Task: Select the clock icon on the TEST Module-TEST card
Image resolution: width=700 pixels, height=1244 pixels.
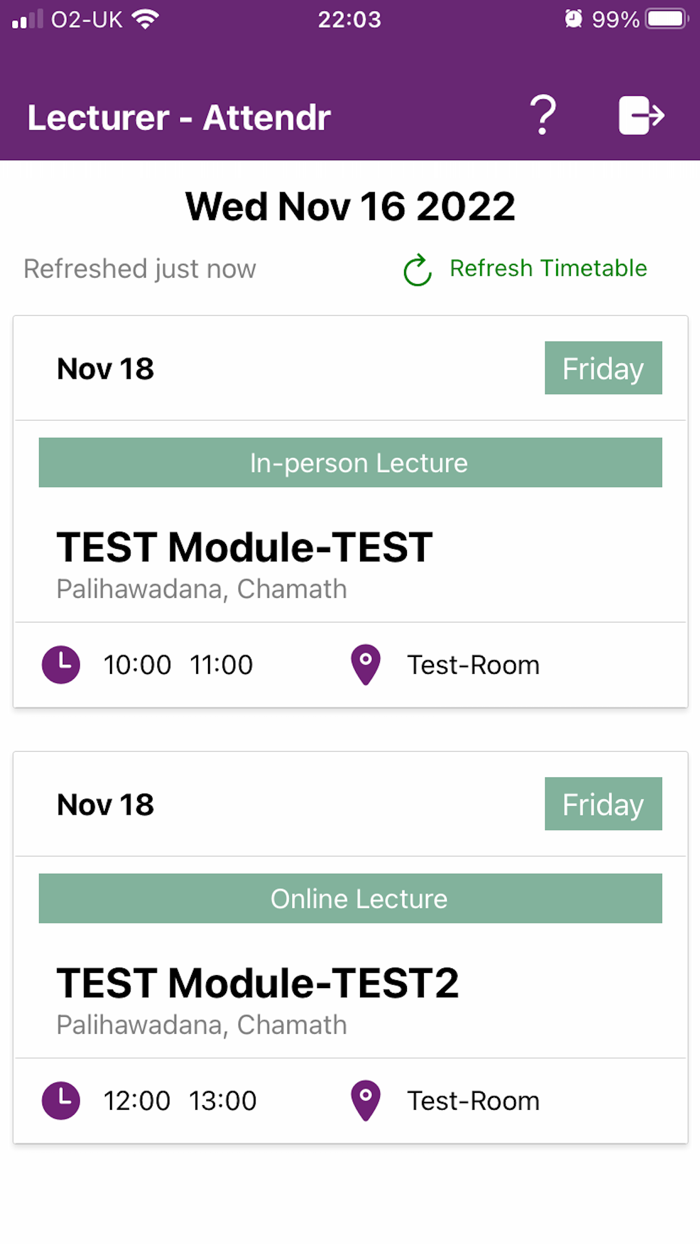Action: pos(61,664)
